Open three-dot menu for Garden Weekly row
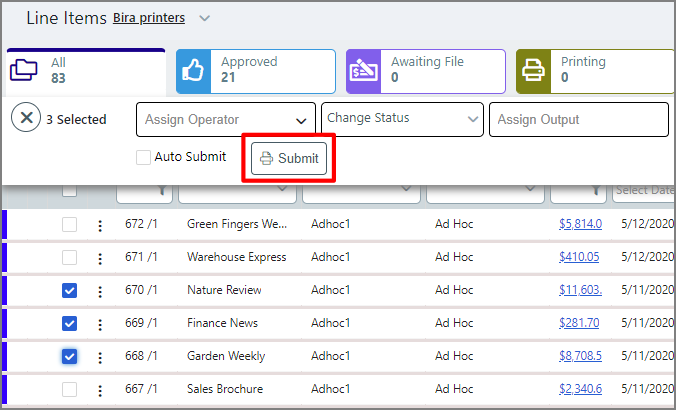676x410 pixels. 99,357
